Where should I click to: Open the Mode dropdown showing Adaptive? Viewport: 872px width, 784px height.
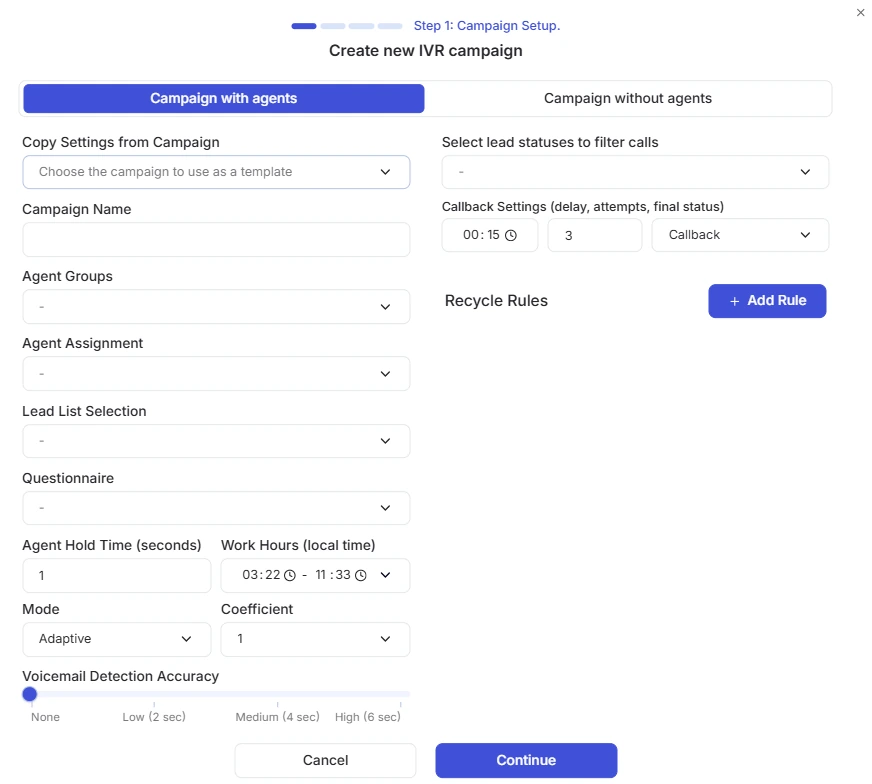click(x=117, y=639)
